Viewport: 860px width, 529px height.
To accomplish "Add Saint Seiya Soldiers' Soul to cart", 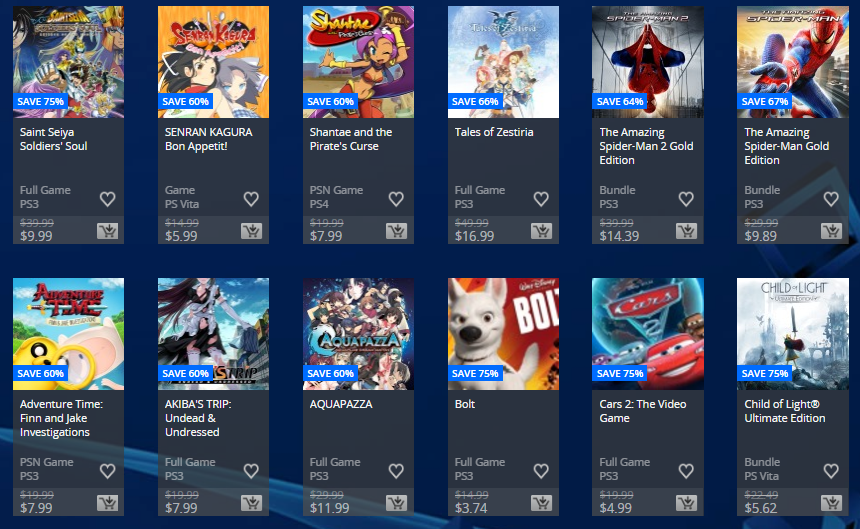I will coord(108,231).
